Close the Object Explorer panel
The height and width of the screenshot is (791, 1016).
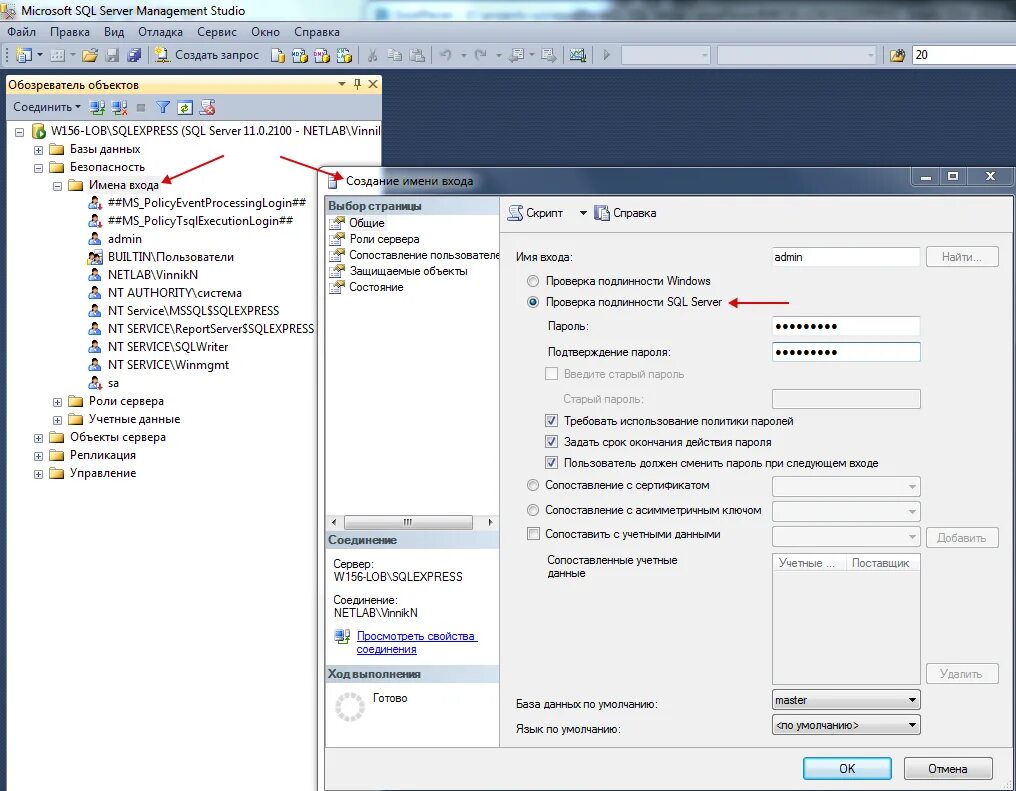(x=373, y=84)
